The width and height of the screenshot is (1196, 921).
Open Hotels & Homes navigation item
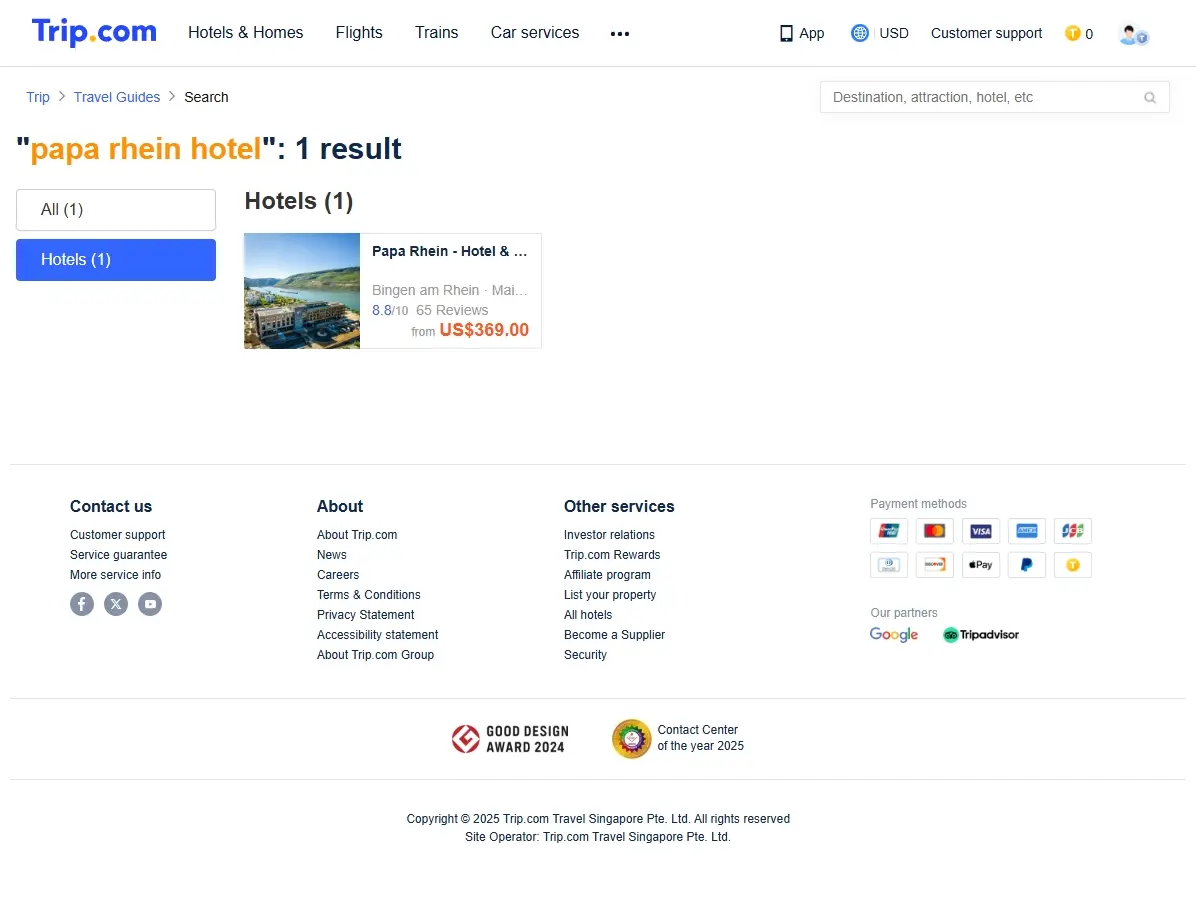point(246,33)
